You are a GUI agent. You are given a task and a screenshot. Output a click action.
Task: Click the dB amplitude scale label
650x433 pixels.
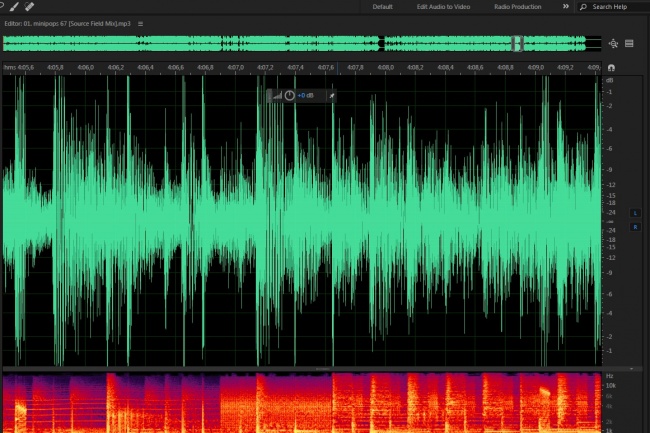tap(609, 80)
